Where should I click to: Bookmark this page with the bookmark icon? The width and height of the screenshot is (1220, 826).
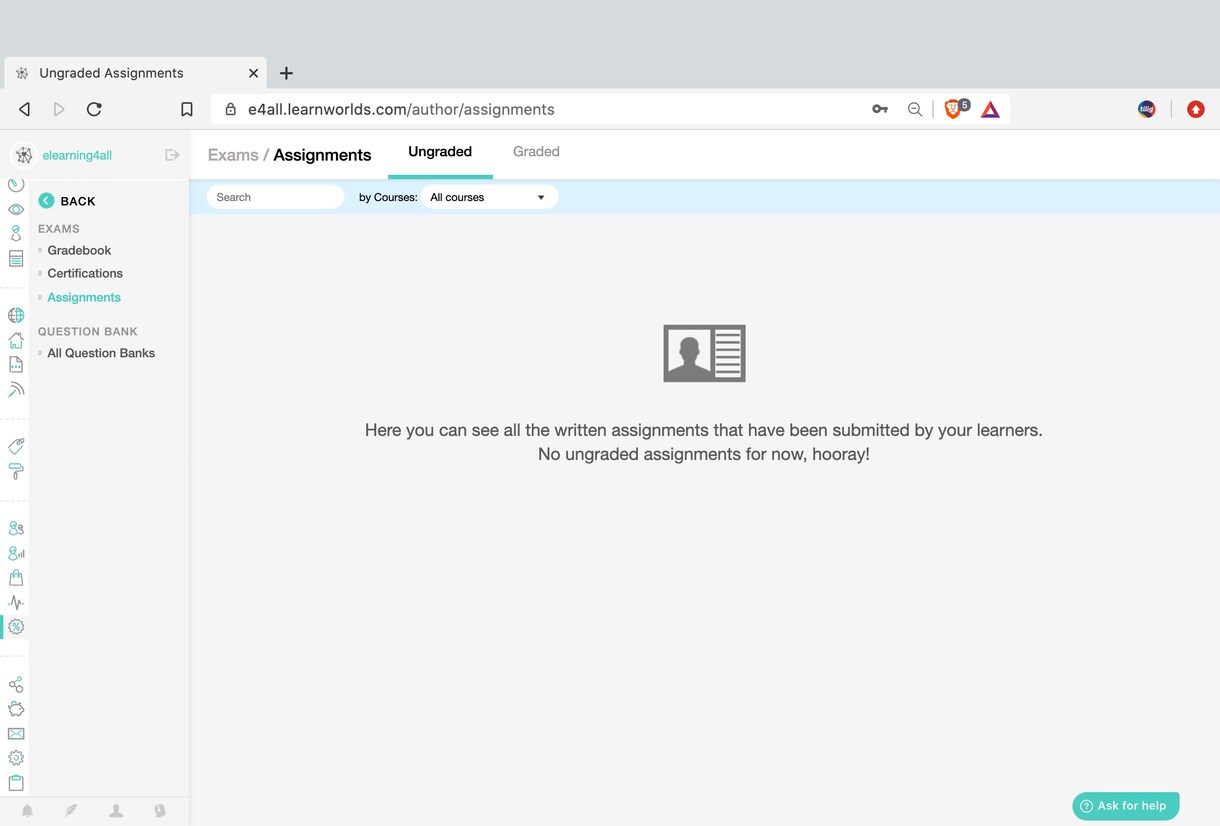(x=187, y=109)
